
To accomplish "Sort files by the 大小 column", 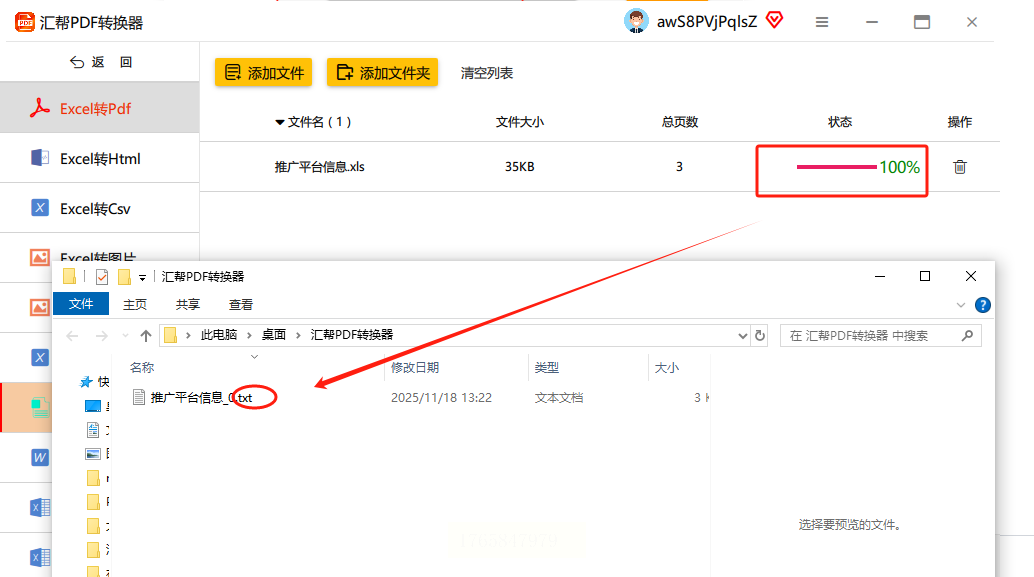I will [x=667, y=367].
